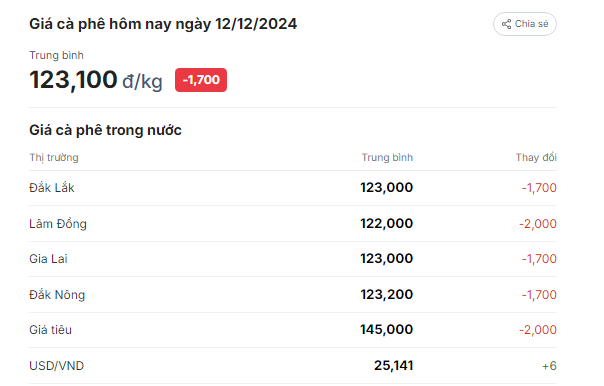
Task: Click the Thị trường column header
Action: (54, 158)
